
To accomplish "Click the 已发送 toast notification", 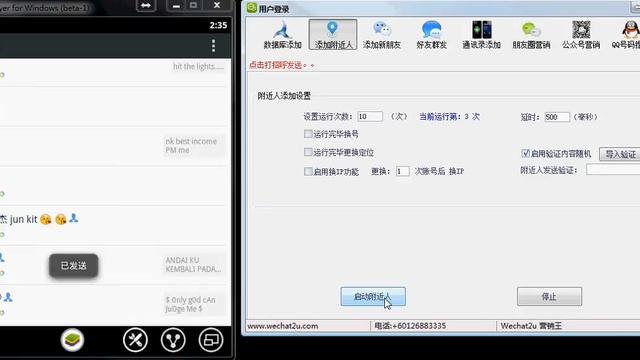I will pyautogui.click(x=73, y=266).
